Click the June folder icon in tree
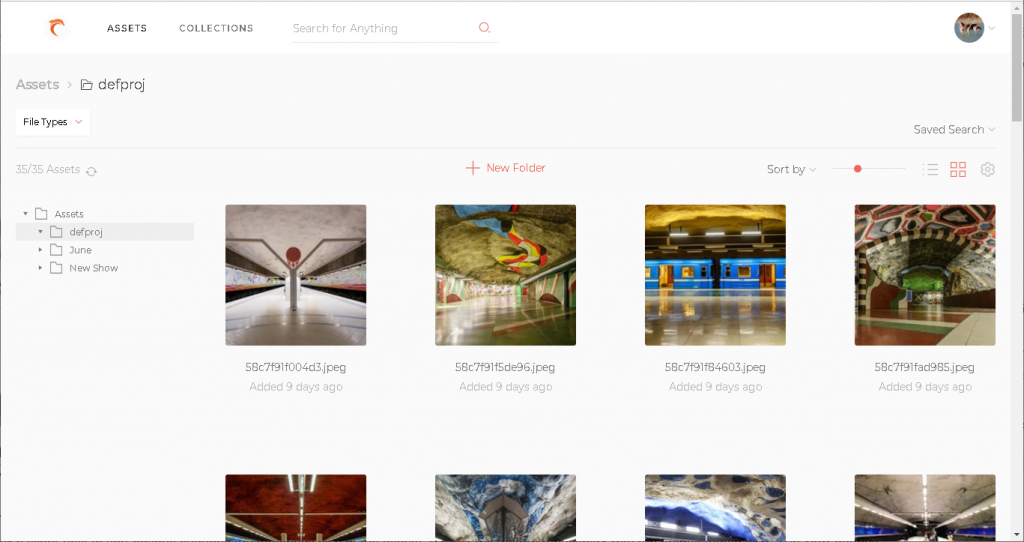Screen dimensions: 1024x542 pyautogui.click(x=56, y=250)
